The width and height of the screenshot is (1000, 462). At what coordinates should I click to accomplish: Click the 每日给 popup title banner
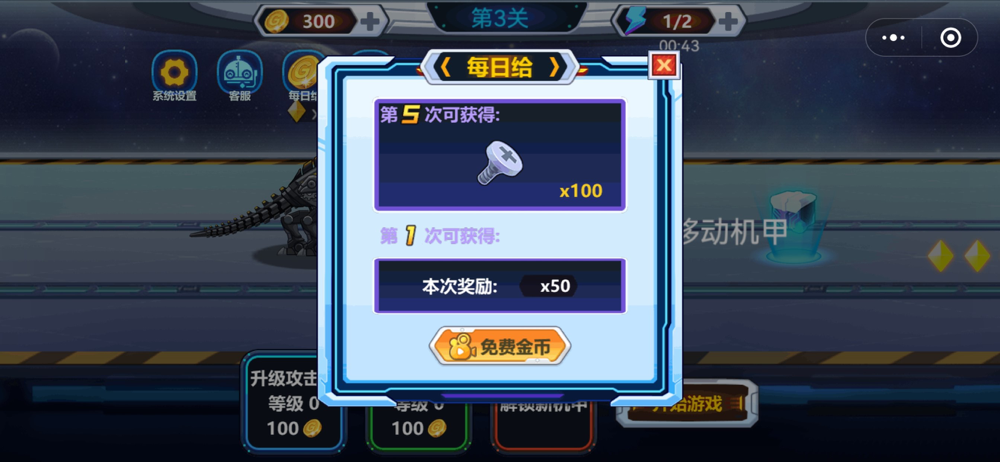(x=499, y=67)
